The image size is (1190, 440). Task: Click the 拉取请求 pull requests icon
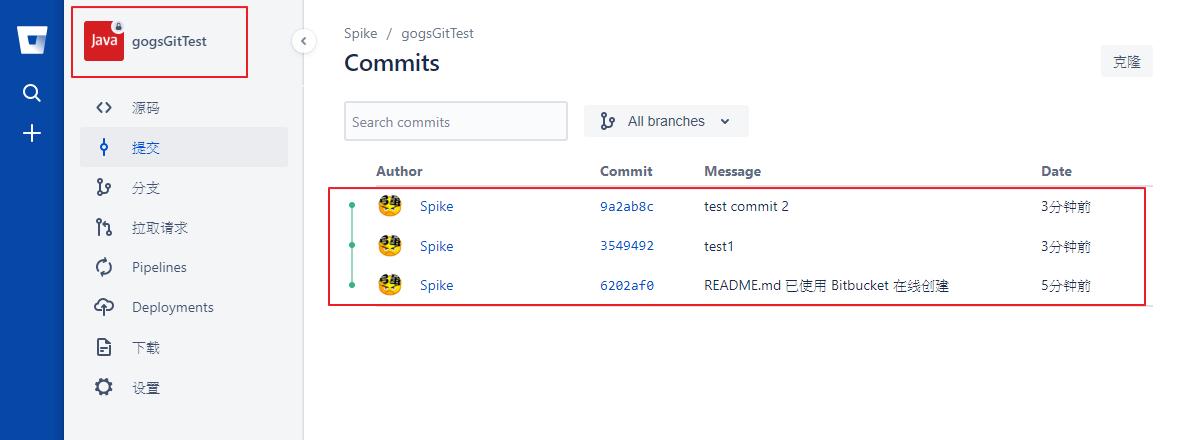coord(104,227)
